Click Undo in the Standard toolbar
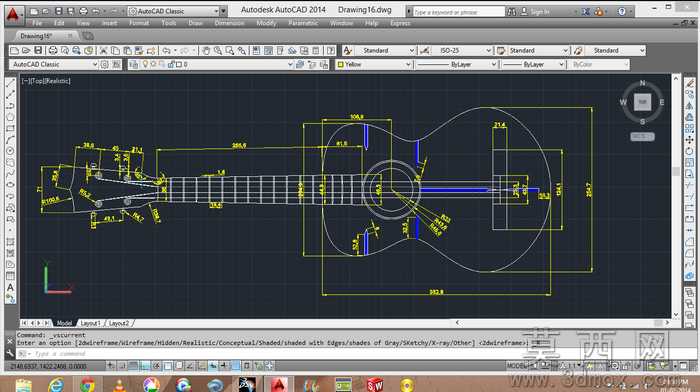 pos(166,50)
